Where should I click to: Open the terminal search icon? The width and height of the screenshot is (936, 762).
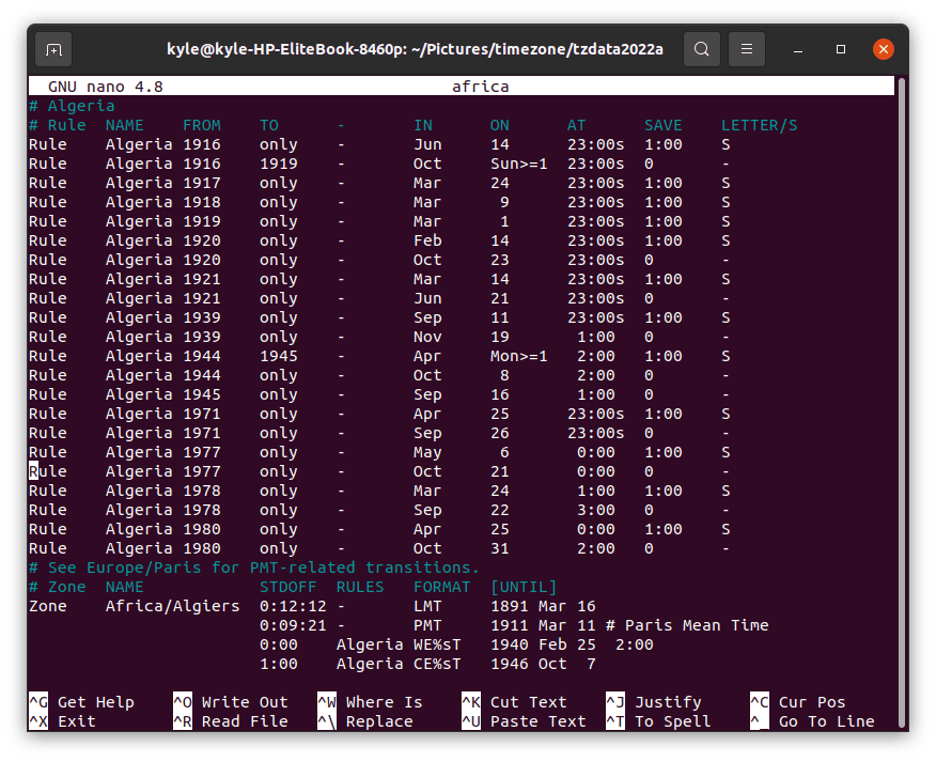click(x=701, y=49)
